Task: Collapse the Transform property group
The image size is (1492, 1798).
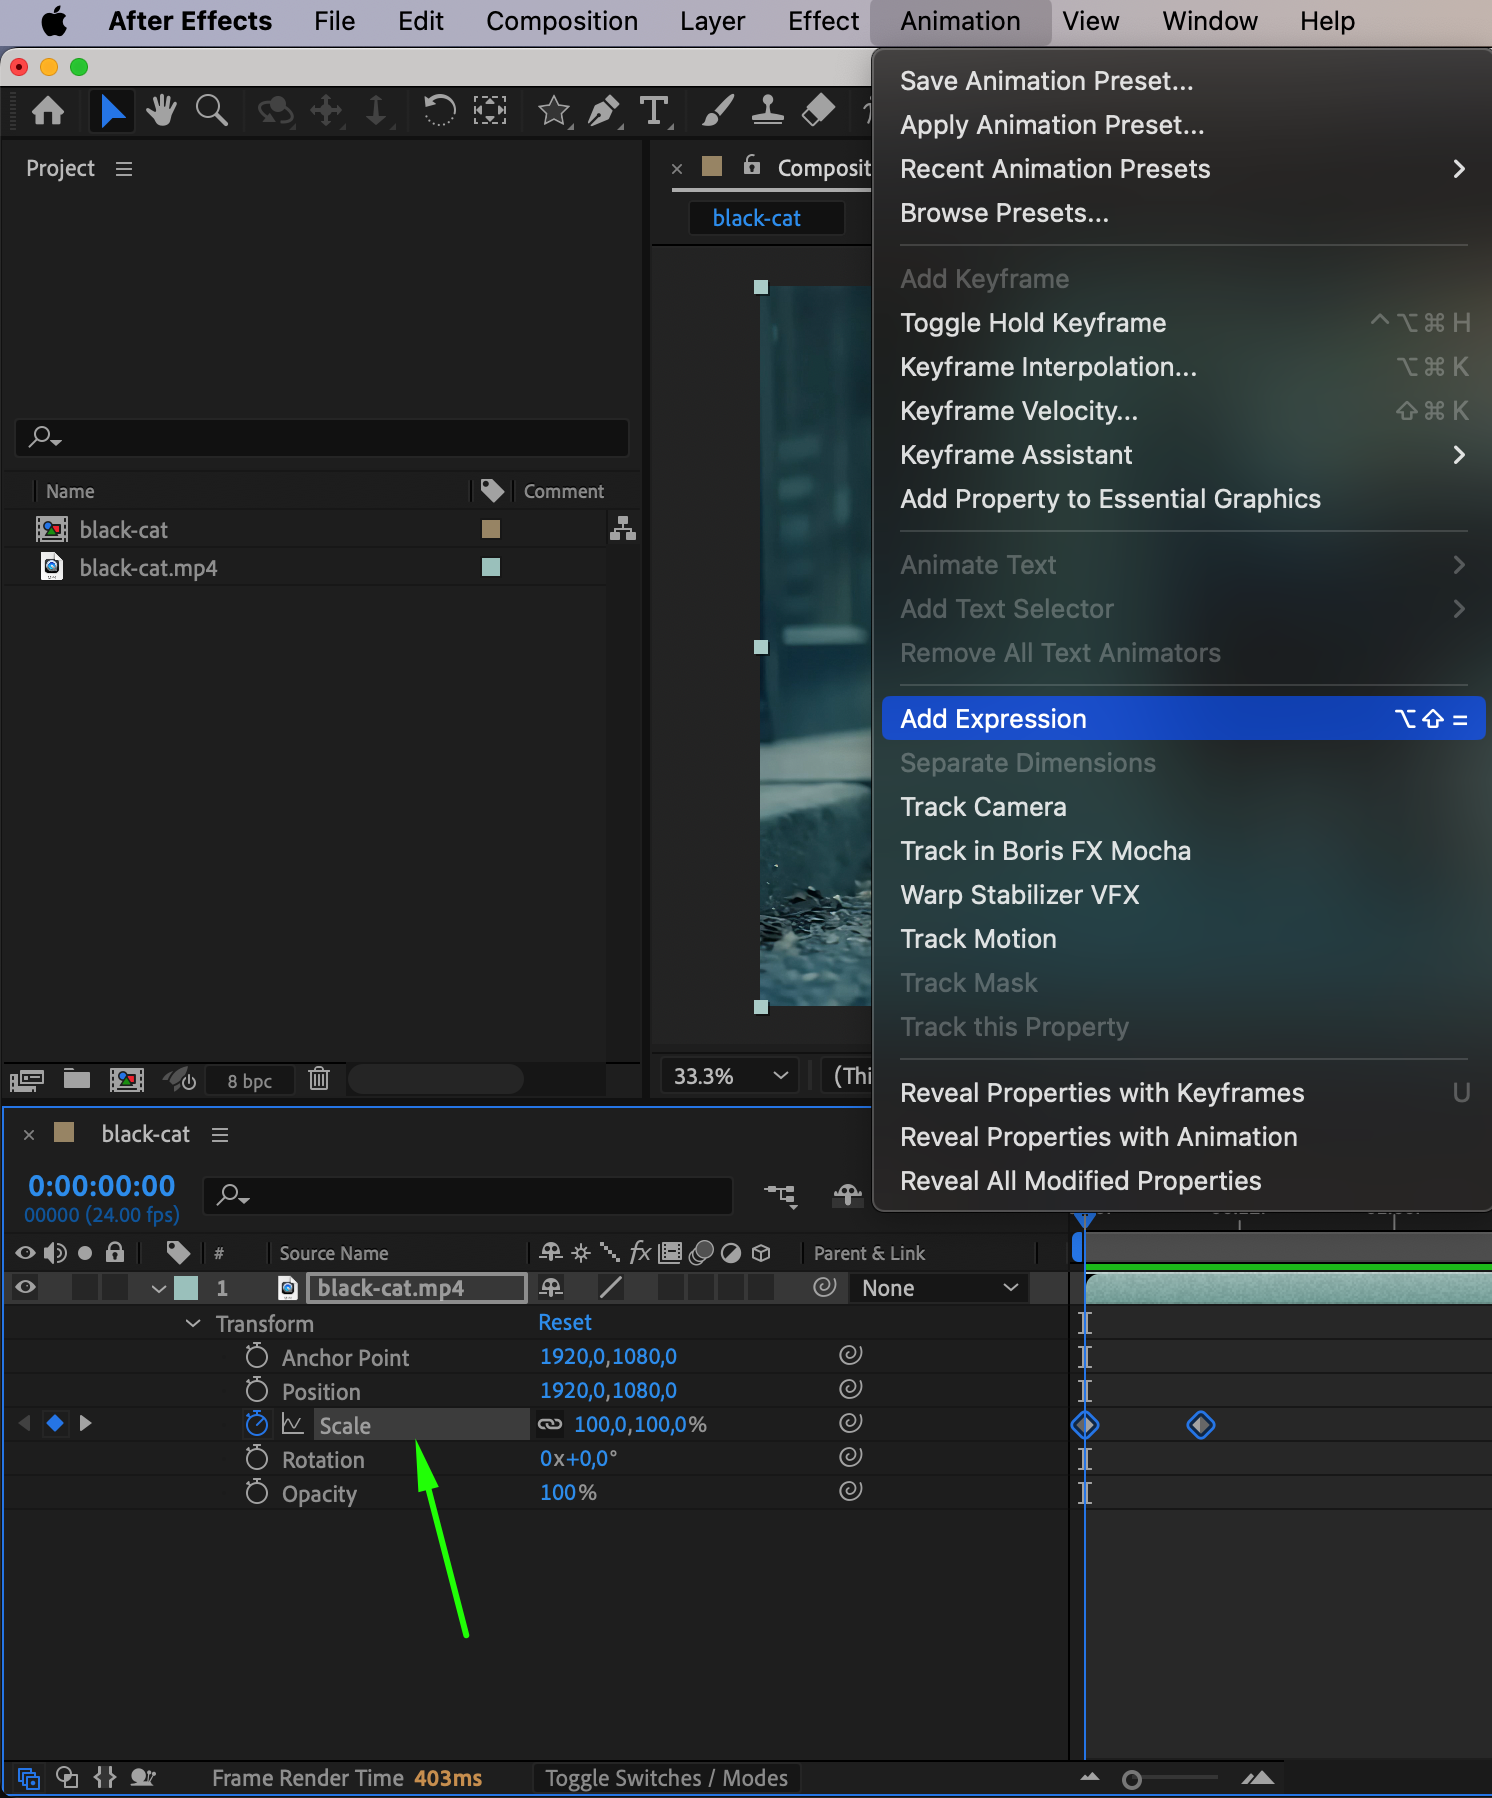Action: [193, 1322]
